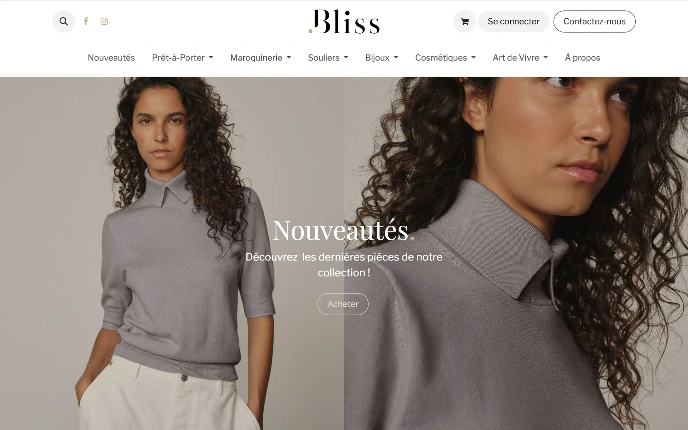The height and width of the screenshot is (430, 688).
Task: Open the Souliers dropdown
Action: [328, 57]
